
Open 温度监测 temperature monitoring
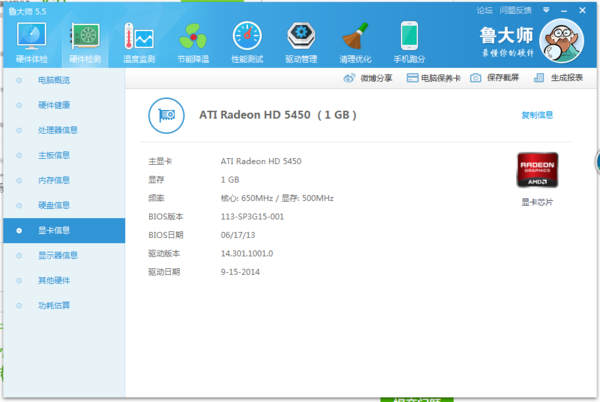point(139,42)
